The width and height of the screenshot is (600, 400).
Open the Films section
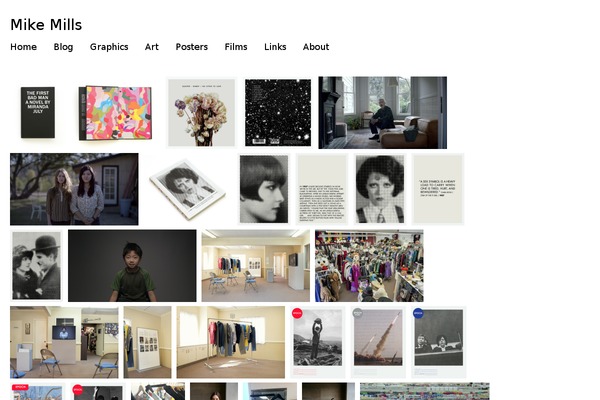point(236,47)
